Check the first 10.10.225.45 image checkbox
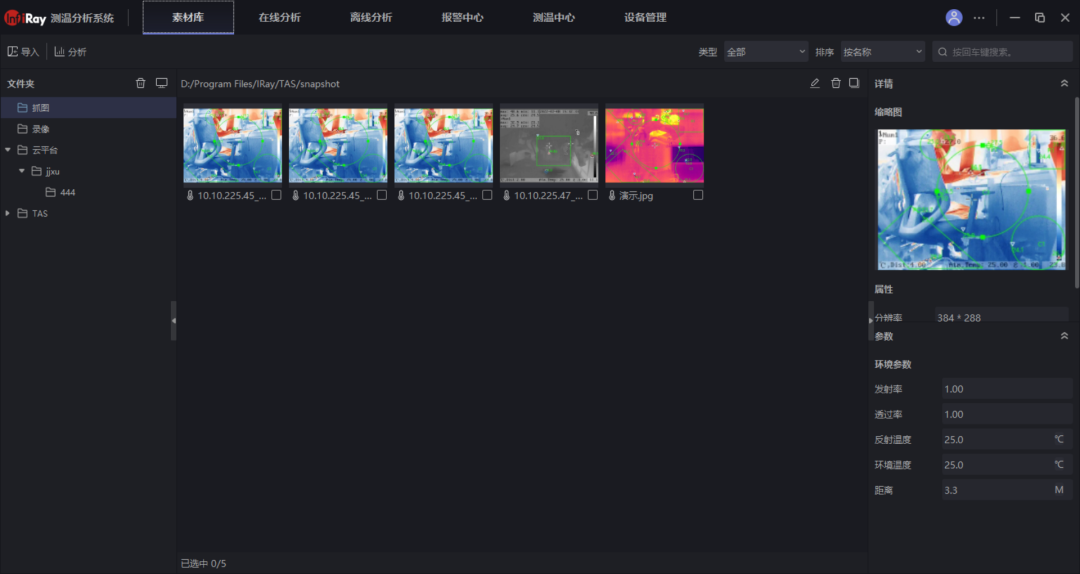 276,196
